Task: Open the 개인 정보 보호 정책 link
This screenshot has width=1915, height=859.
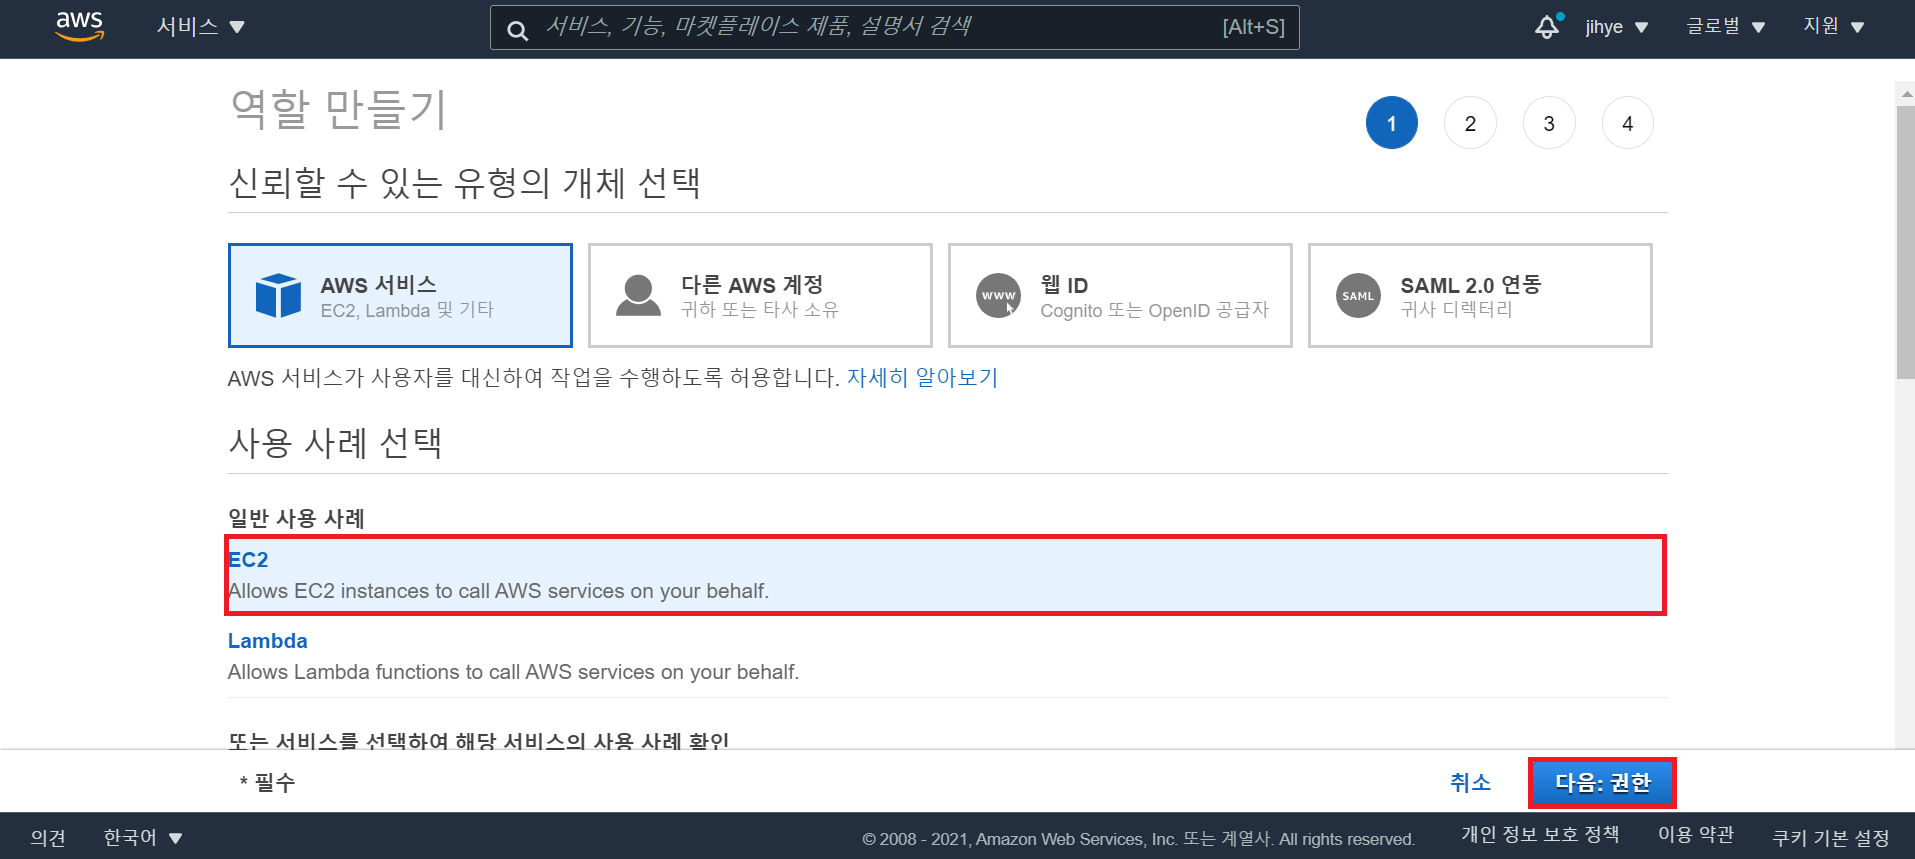Action: [x=1540, y=835]
